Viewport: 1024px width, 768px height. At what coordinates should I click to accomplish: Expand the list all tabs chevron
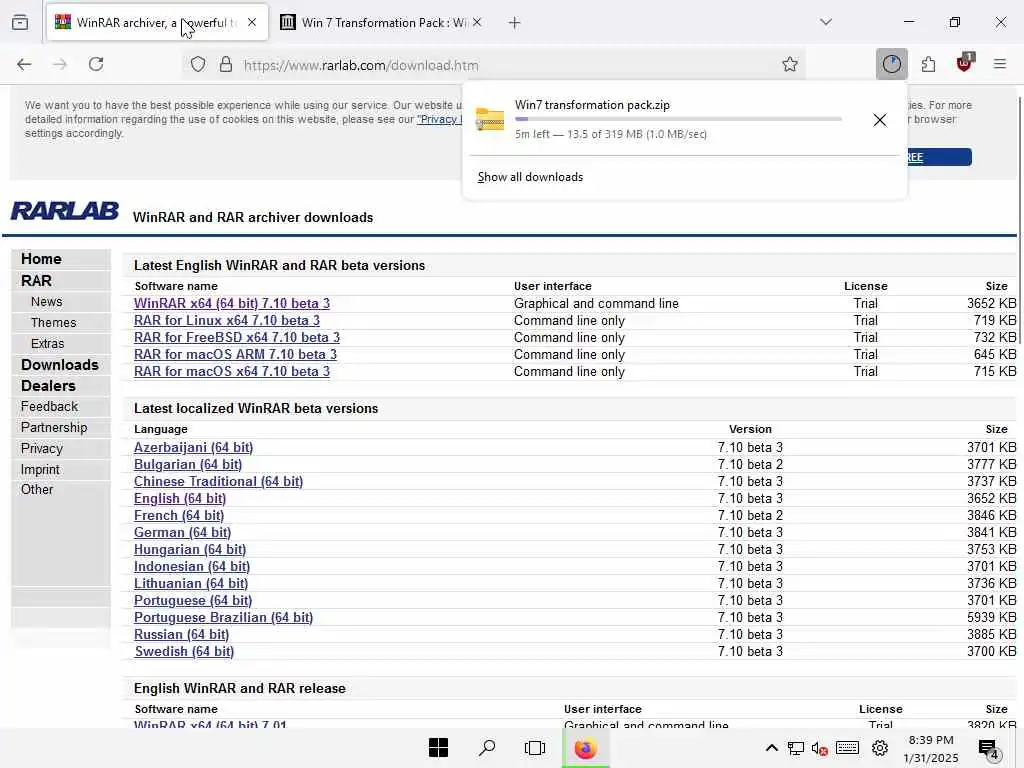click(x=825, y=22)
